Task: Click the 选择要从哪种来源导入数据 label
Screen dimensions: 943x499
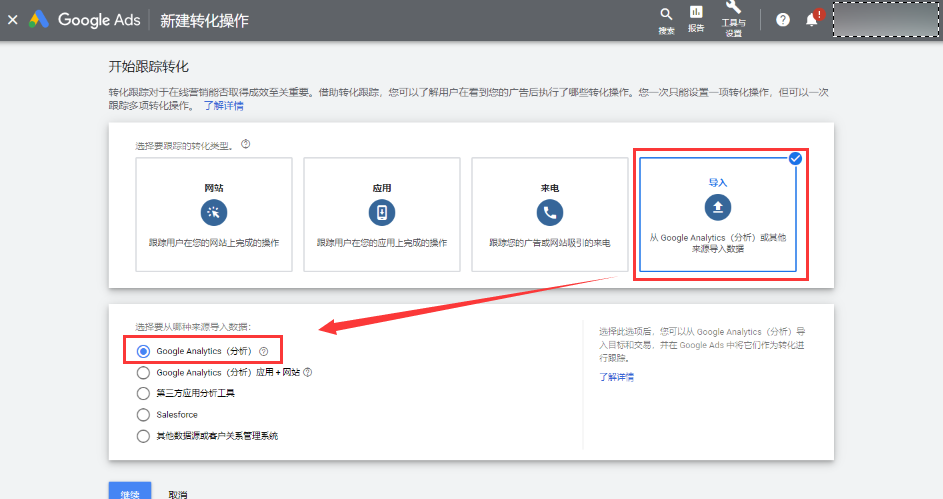Action: click(193, 327)
